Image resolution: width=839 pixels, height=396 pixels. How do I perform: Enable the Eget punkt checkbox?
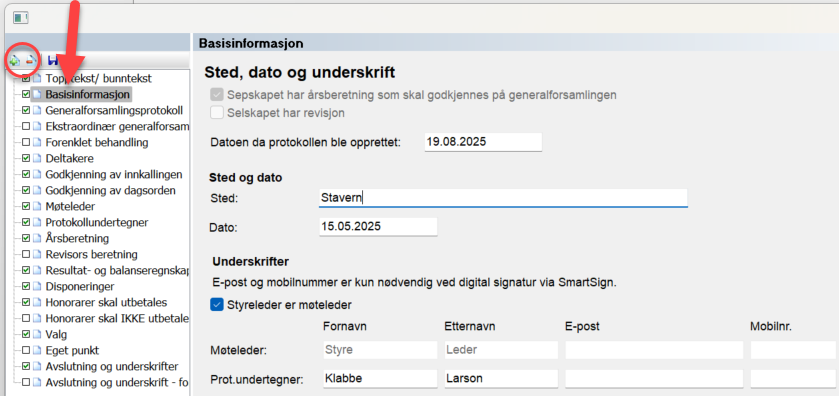coord(26,351)
